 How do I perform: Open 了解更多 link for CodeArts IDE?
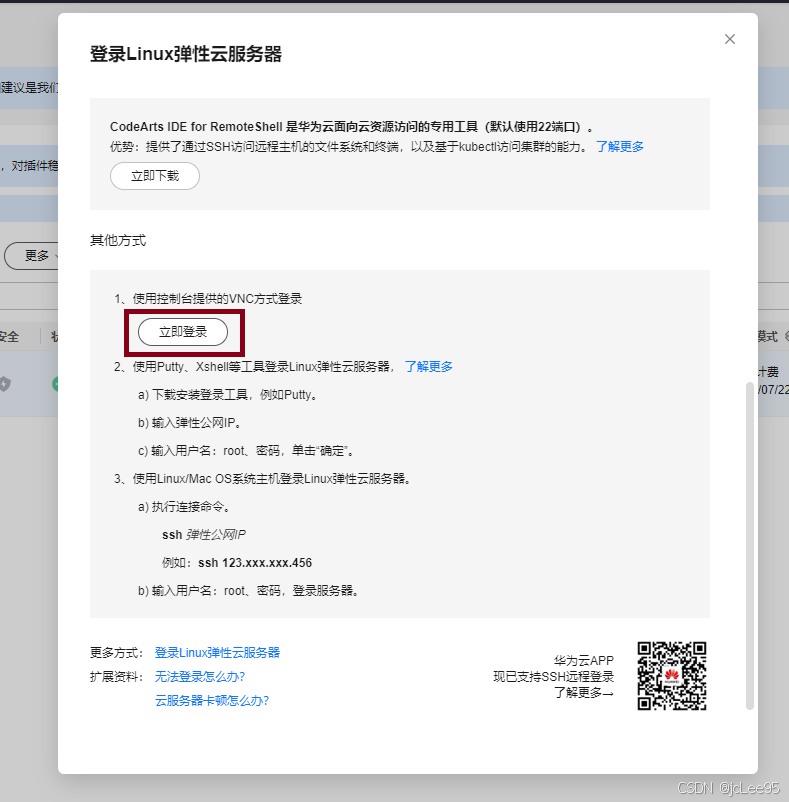click(620, 147)
